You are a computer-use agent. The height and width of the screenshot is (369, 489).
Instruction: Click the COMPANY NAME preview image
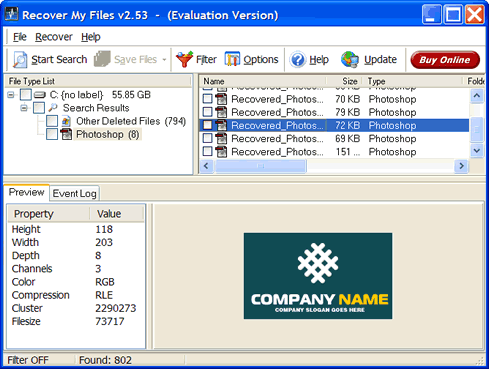pyautogui.click(x=318, y=276)
